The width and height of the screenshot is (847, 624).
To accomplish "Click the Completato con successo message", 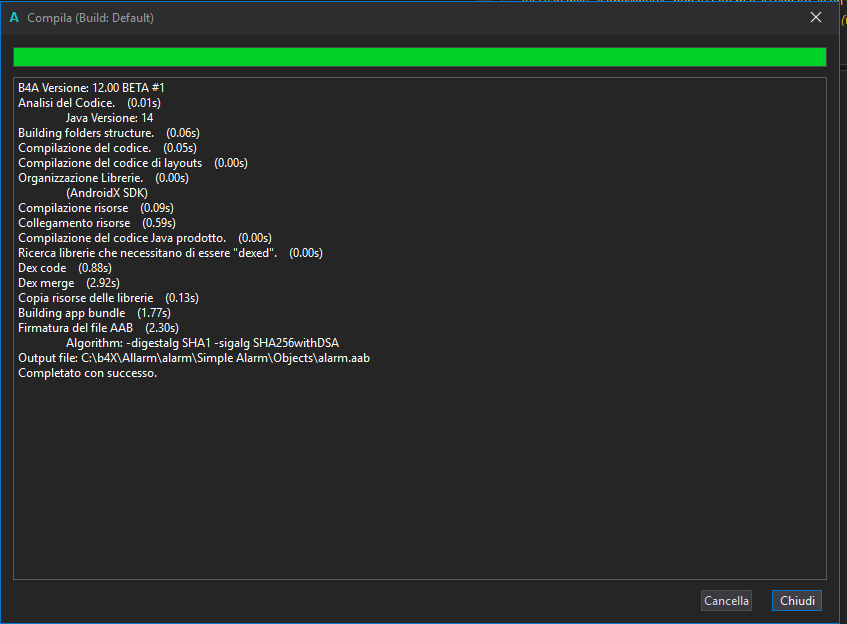I will 87,373.
